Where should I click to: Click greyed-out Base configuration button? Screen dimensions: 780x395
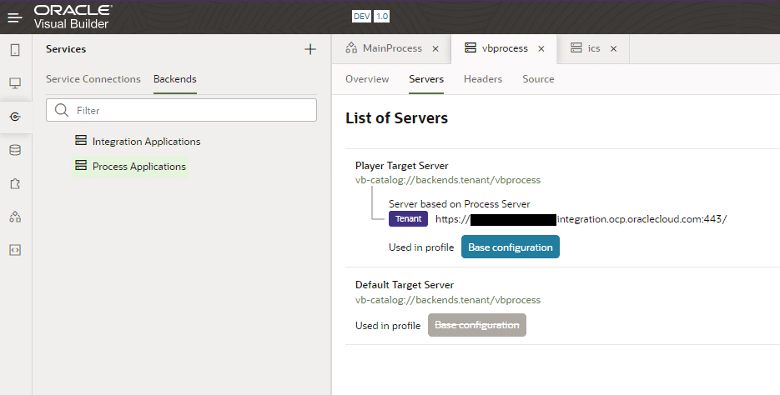(477, 325)
